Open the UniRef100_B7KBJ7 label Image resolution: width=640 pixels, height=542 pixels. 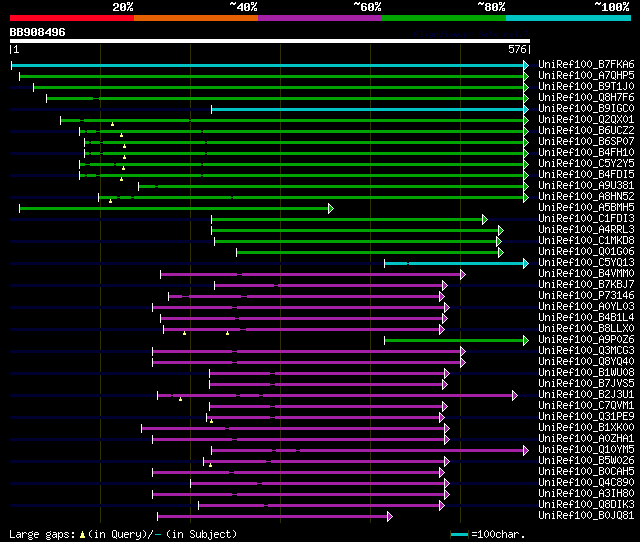pos(586,285)
